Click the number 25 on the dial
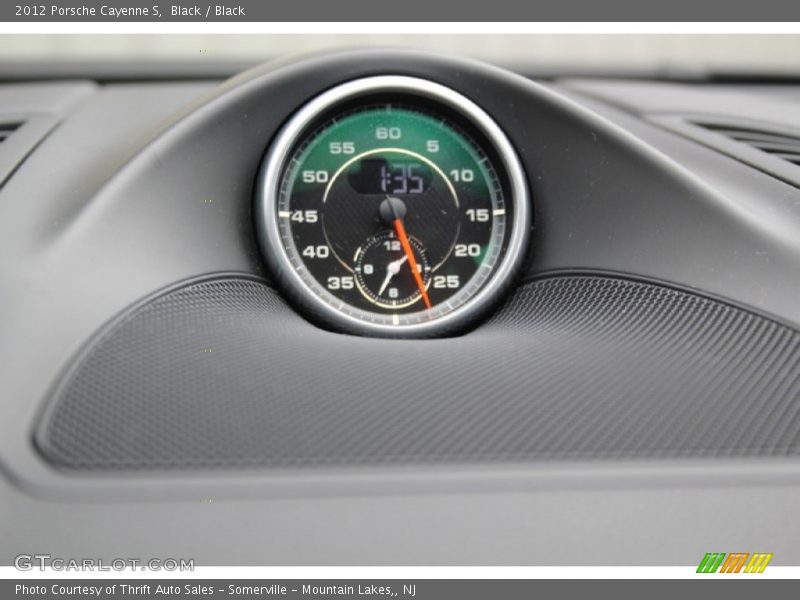Image resolution: width=800 pixels, height=600 pixels. 446,282
